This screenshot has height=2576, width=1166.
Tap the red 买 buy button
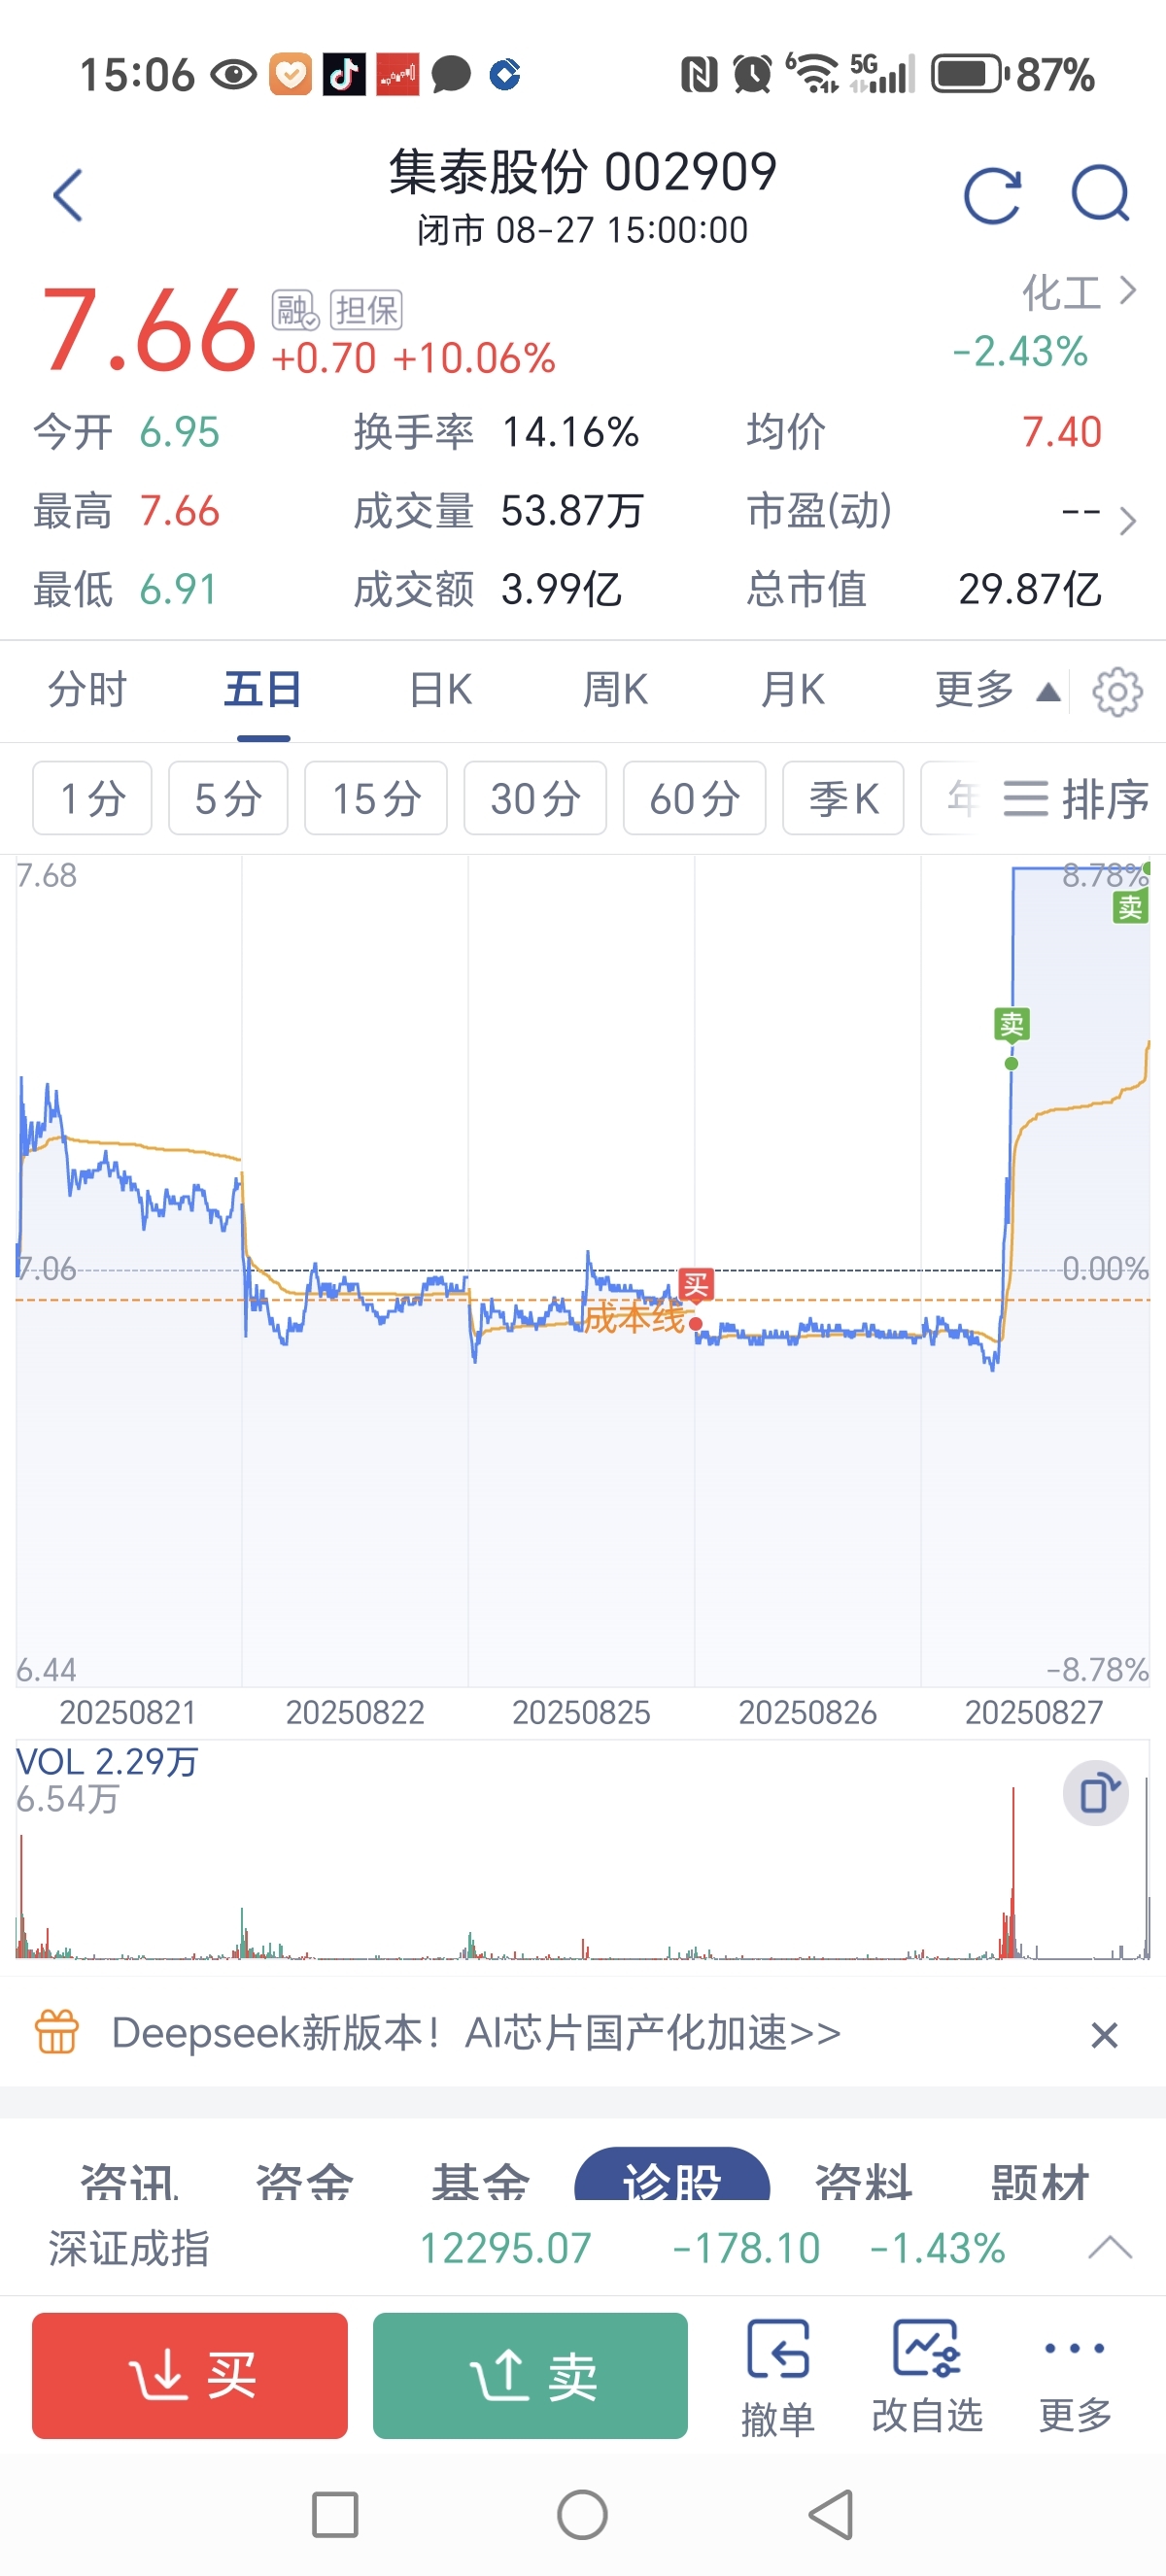pyautogui.click(x=190, y=2375)
